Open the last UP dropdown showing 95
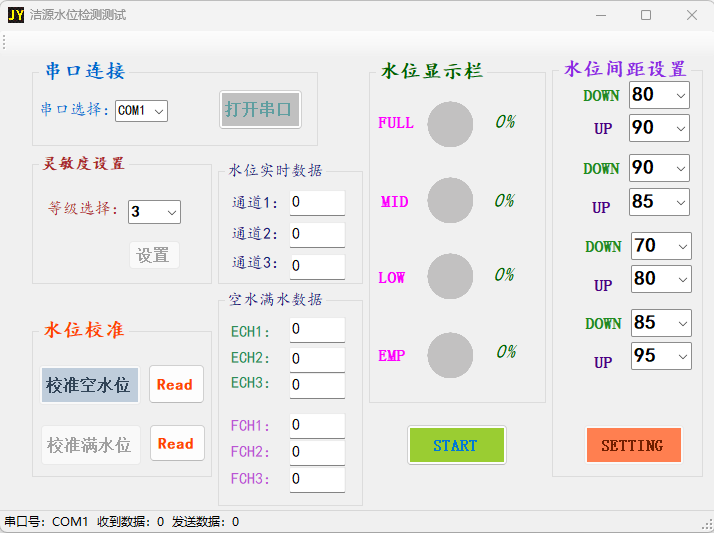This screenshot has width=714, height=533. (x=660, y=356)
